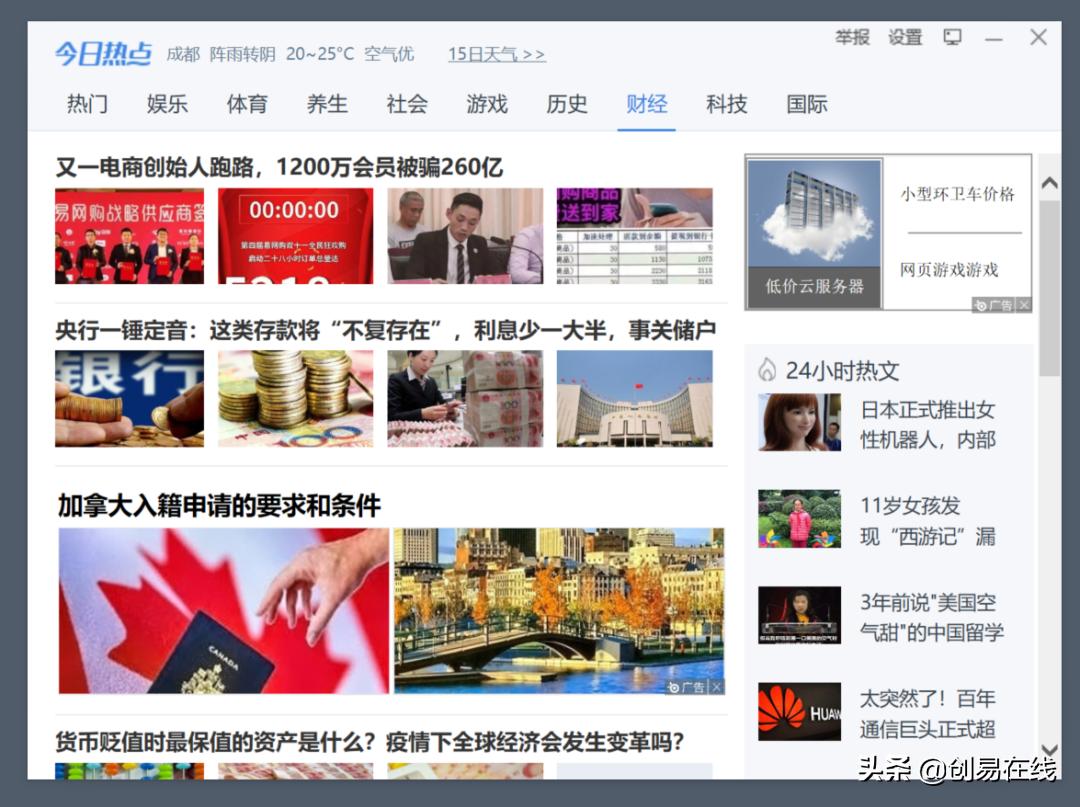This screenshot has width=1080, height=807.
Task: Select the 热门 tab
Action: tap(86, 104)
